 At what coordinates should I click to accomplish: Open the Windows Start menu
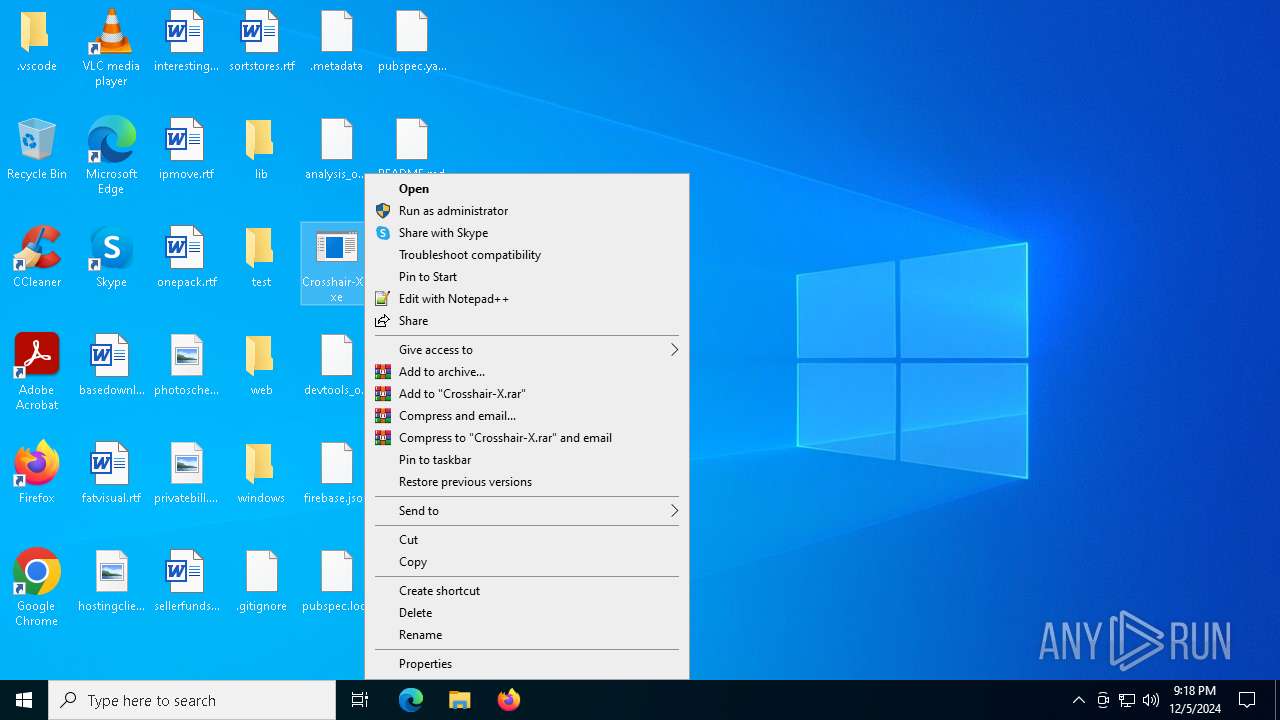(x=24, y=700)
